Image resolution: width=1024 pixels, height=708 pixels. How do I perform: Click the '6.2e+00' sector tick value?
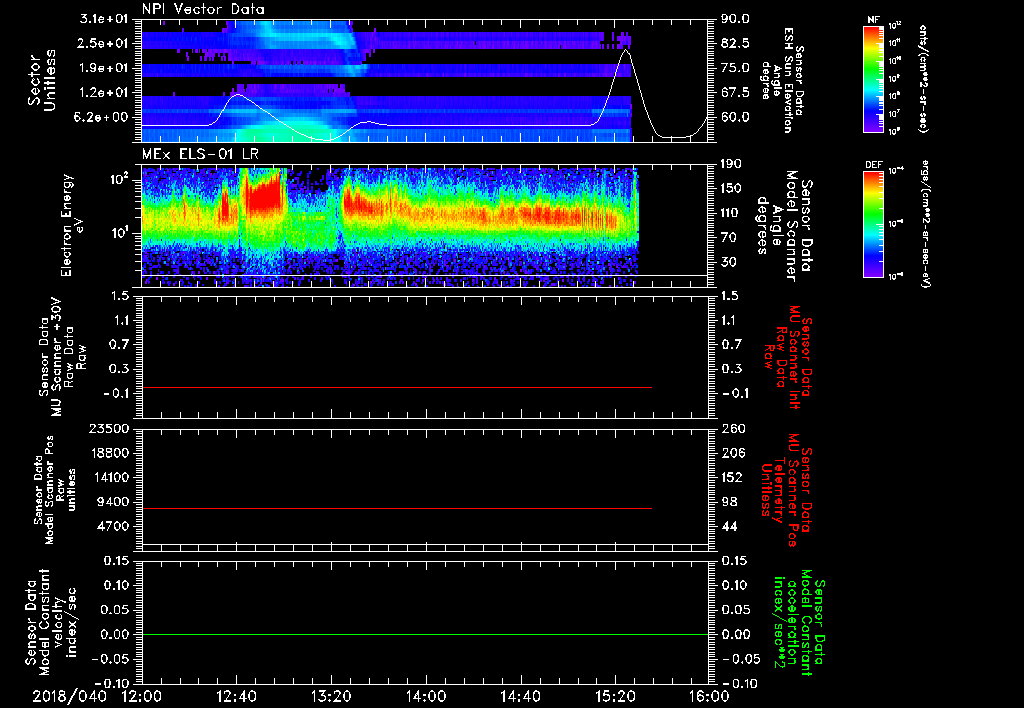tap(102, 118)
